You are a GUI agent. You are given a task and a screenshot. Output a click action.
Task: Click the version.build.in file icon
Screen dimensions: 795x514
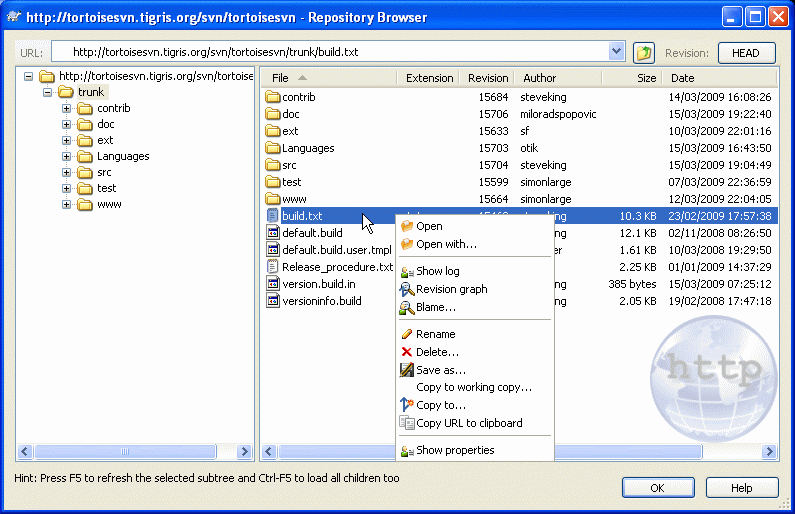pyautogui.click(x=273, y=283)
